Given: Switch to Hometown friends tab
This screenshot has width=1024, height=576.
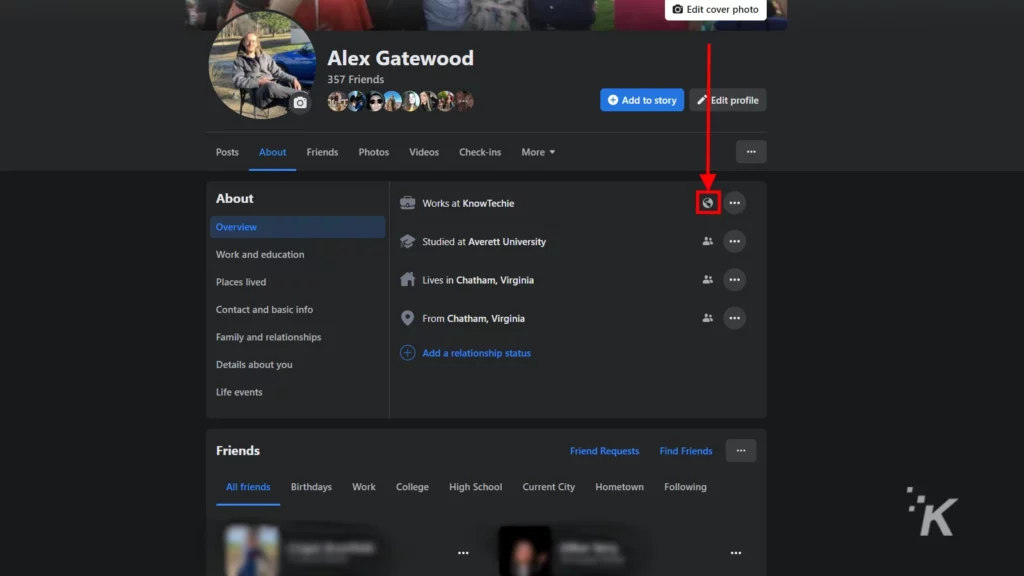Looking at the screenshot, I should (619, 487).
